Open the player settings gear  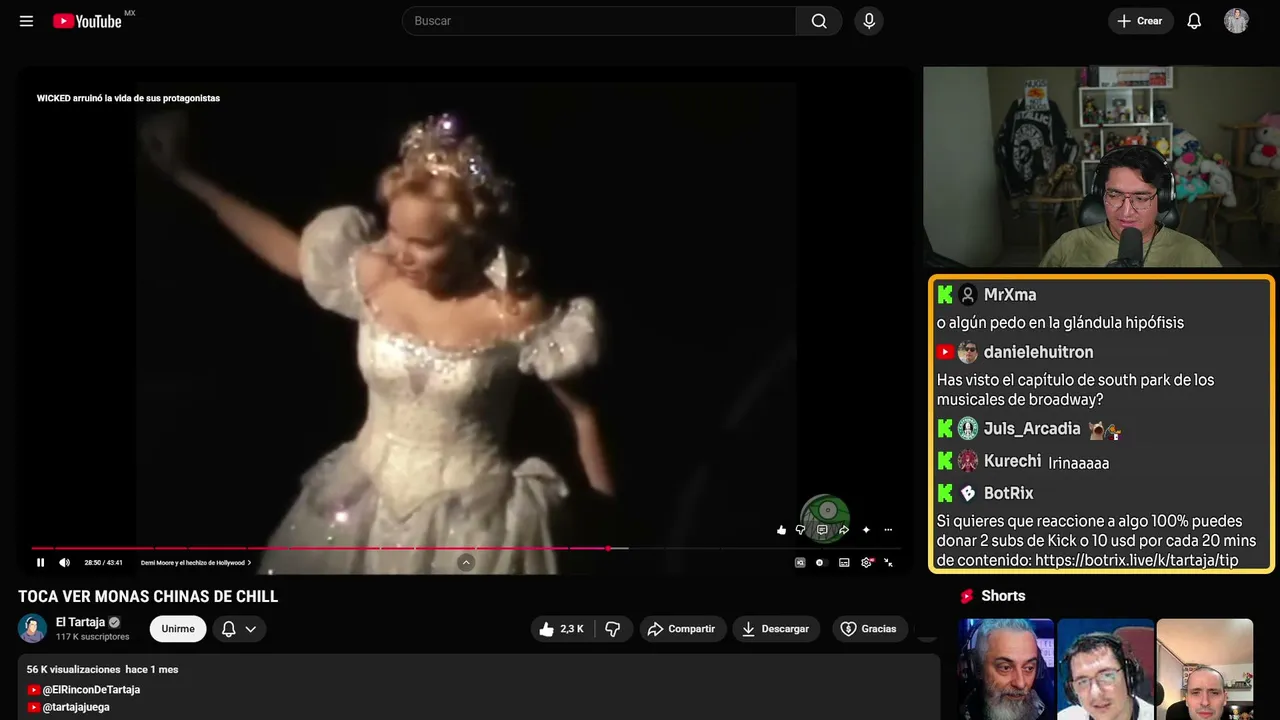(x=867, y=563)
